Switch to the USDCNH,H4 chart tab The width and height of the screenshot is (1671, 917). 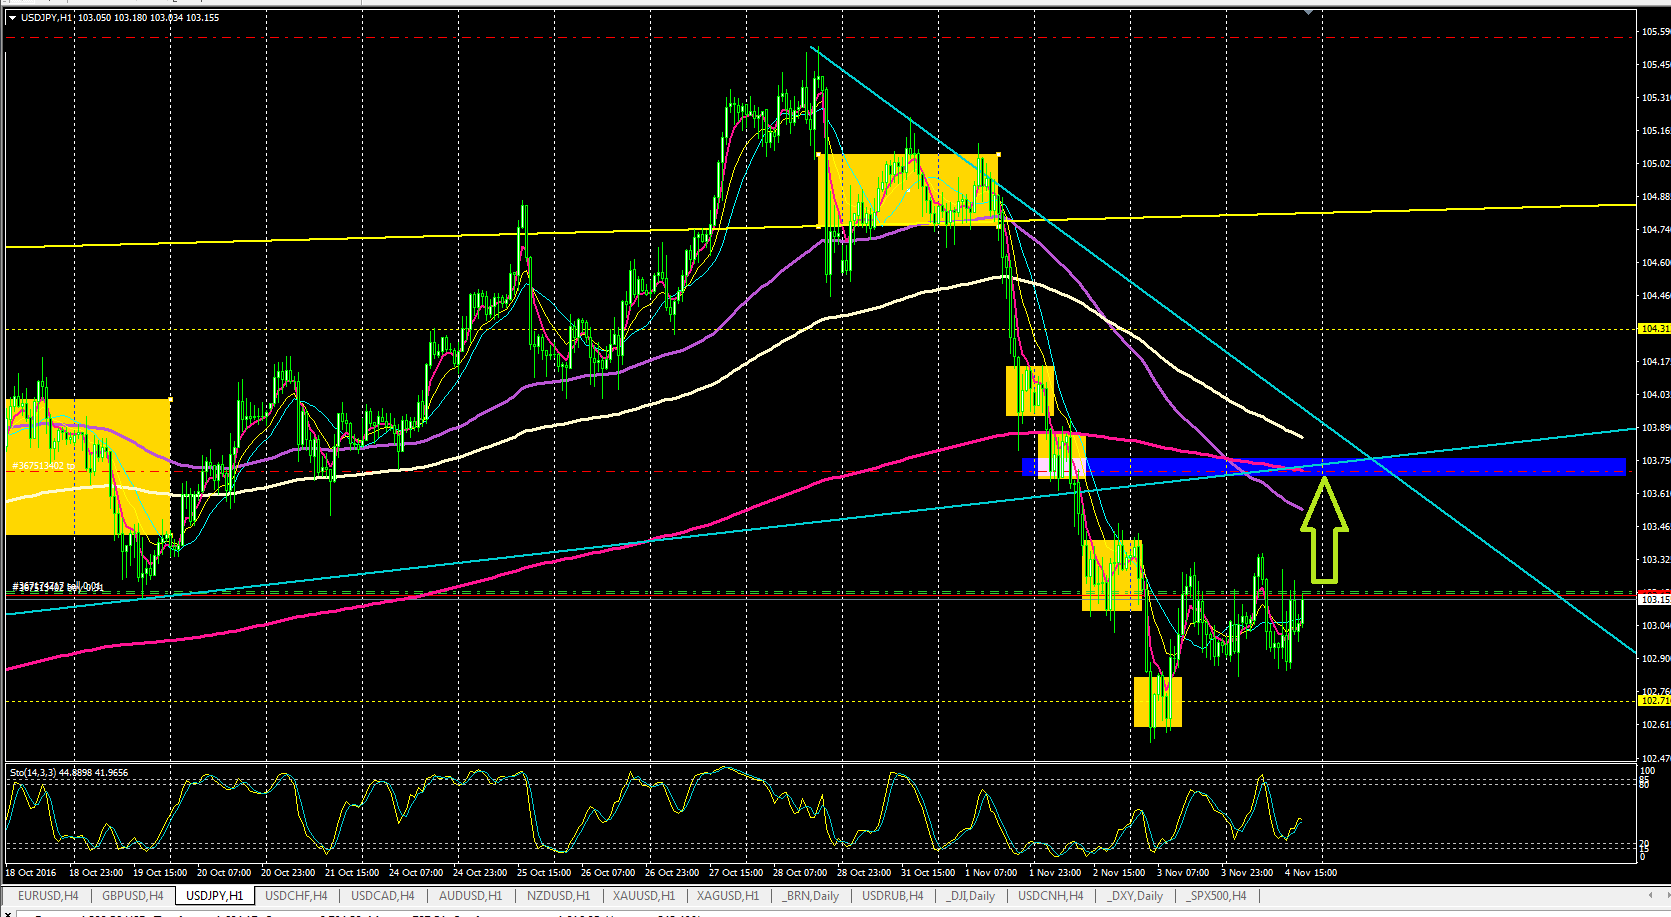(x=1050, y=896)
